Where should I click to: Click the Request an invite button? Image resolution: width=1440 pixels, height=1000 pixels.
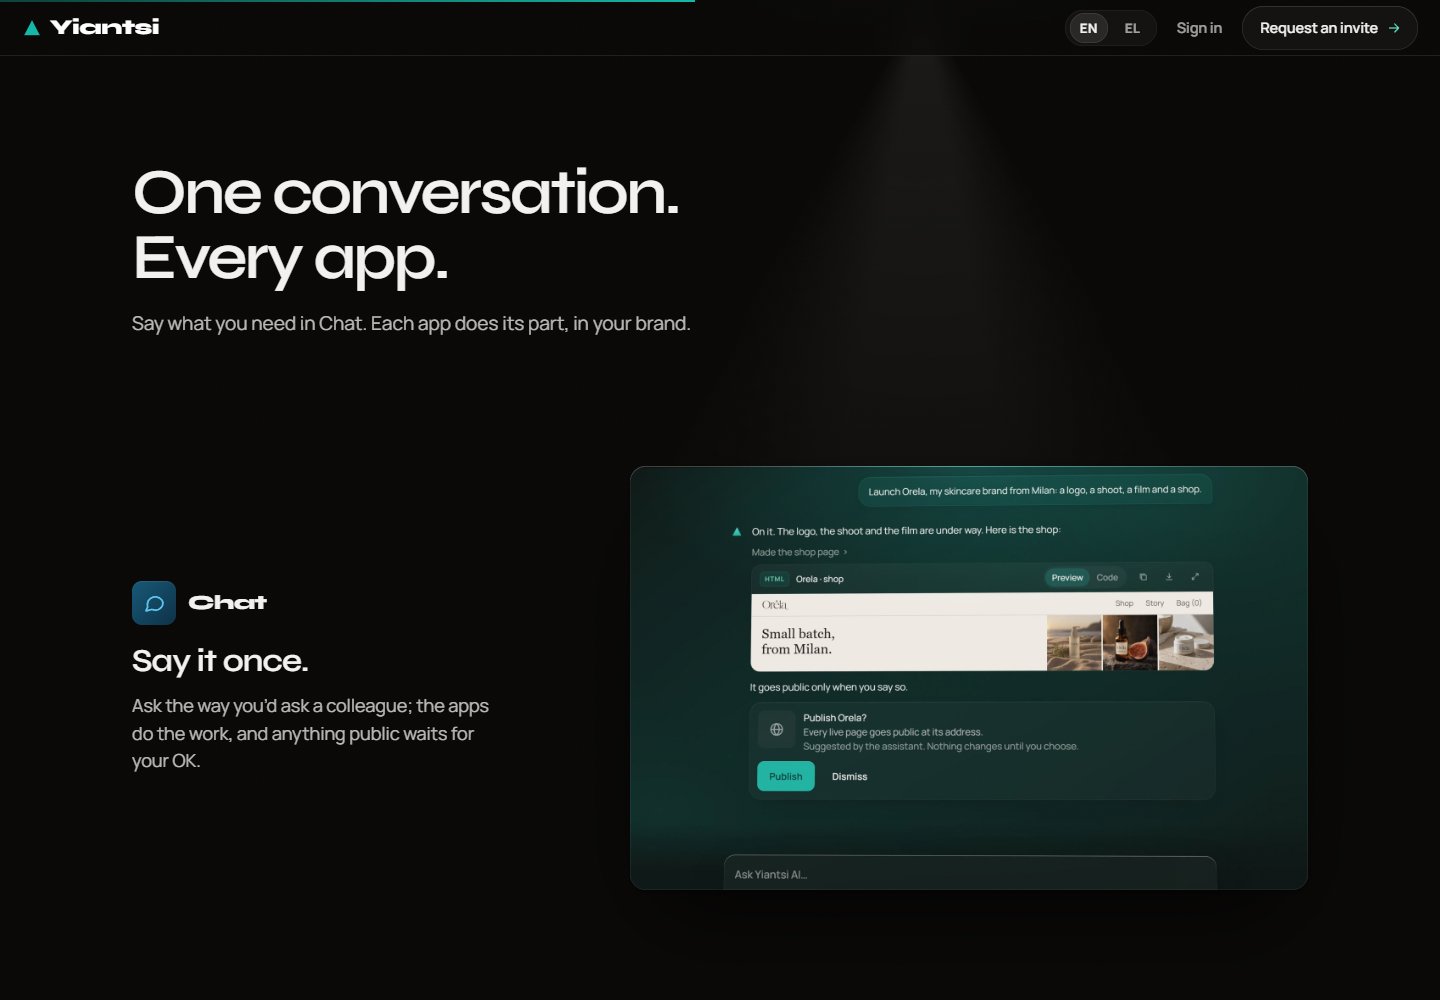click(x=1329, y=28)
